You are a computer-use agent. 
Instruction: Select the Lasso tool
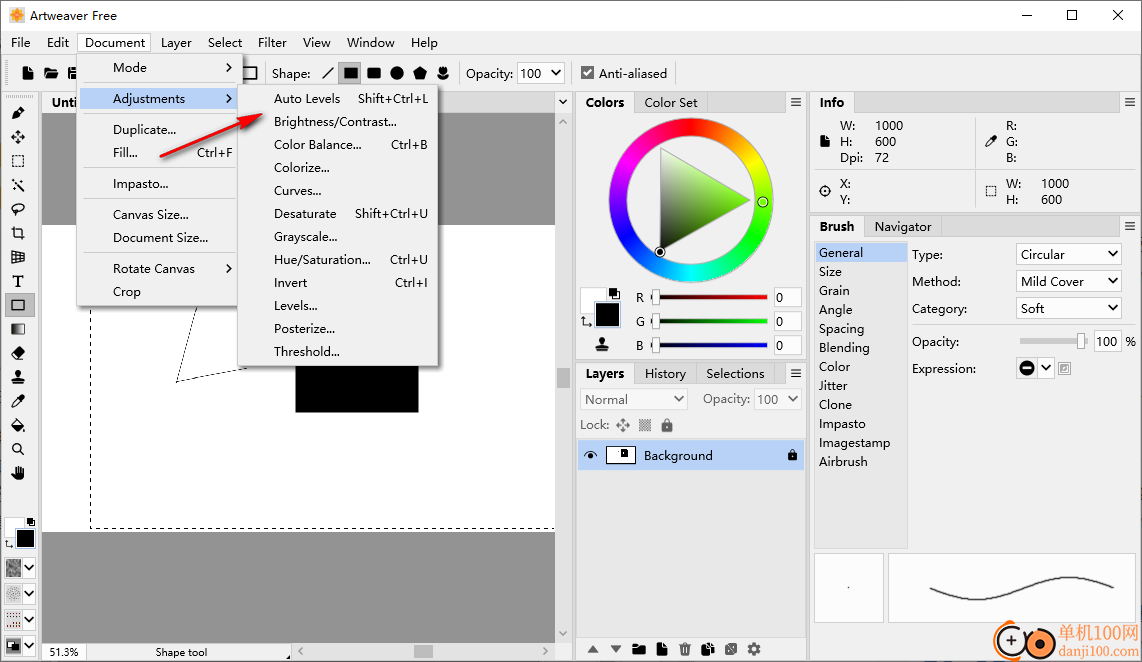click(x=18, y=209)
